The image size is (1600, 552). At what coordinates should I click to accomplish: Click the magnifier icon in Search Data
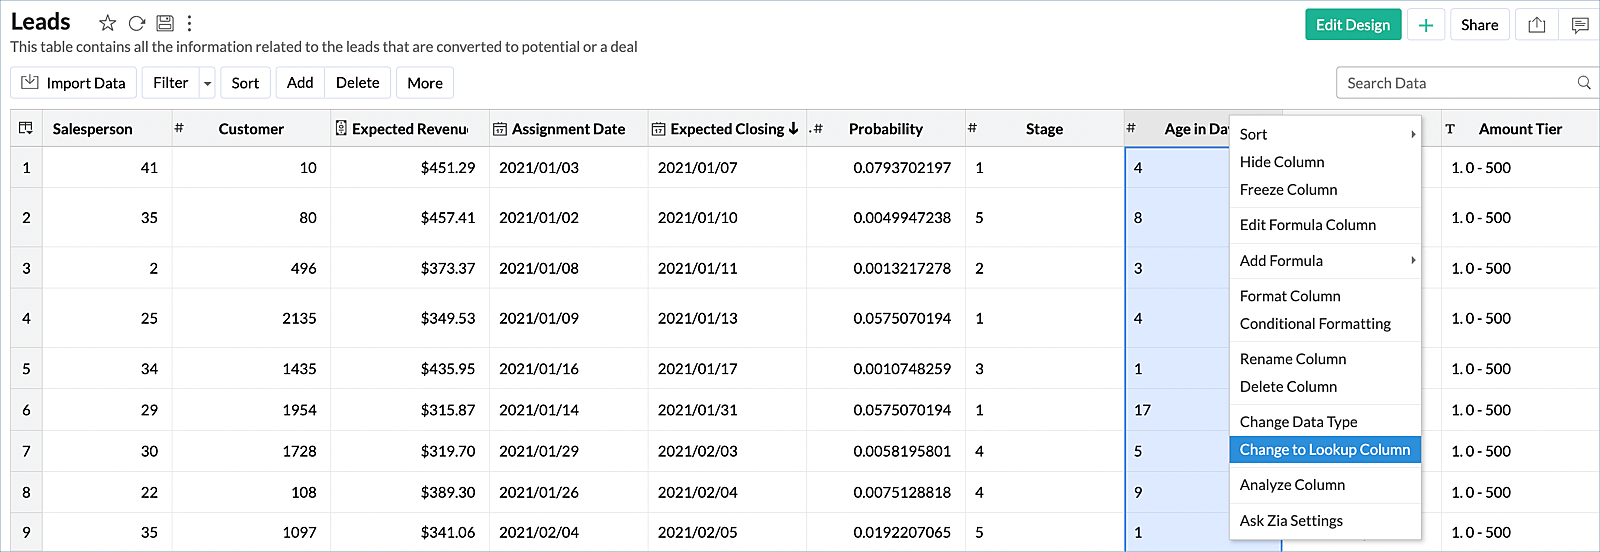click(x=1584, y=83)
